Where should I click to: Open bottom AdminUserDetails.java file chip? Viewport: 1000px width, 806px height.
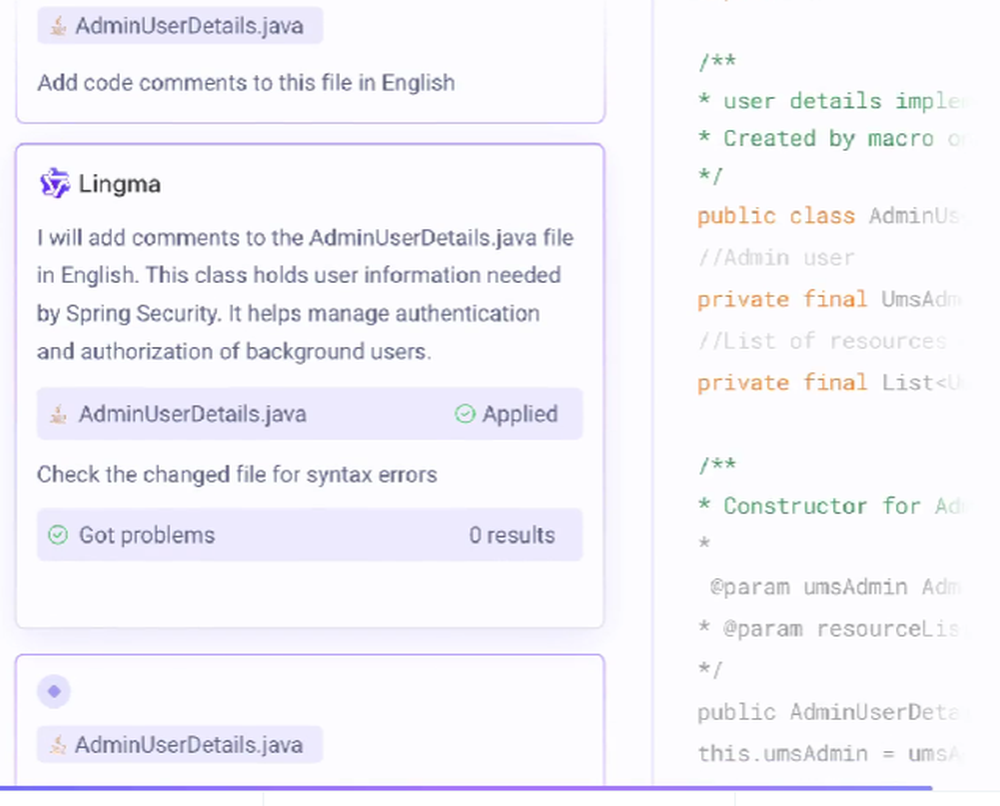pos(180,744)
